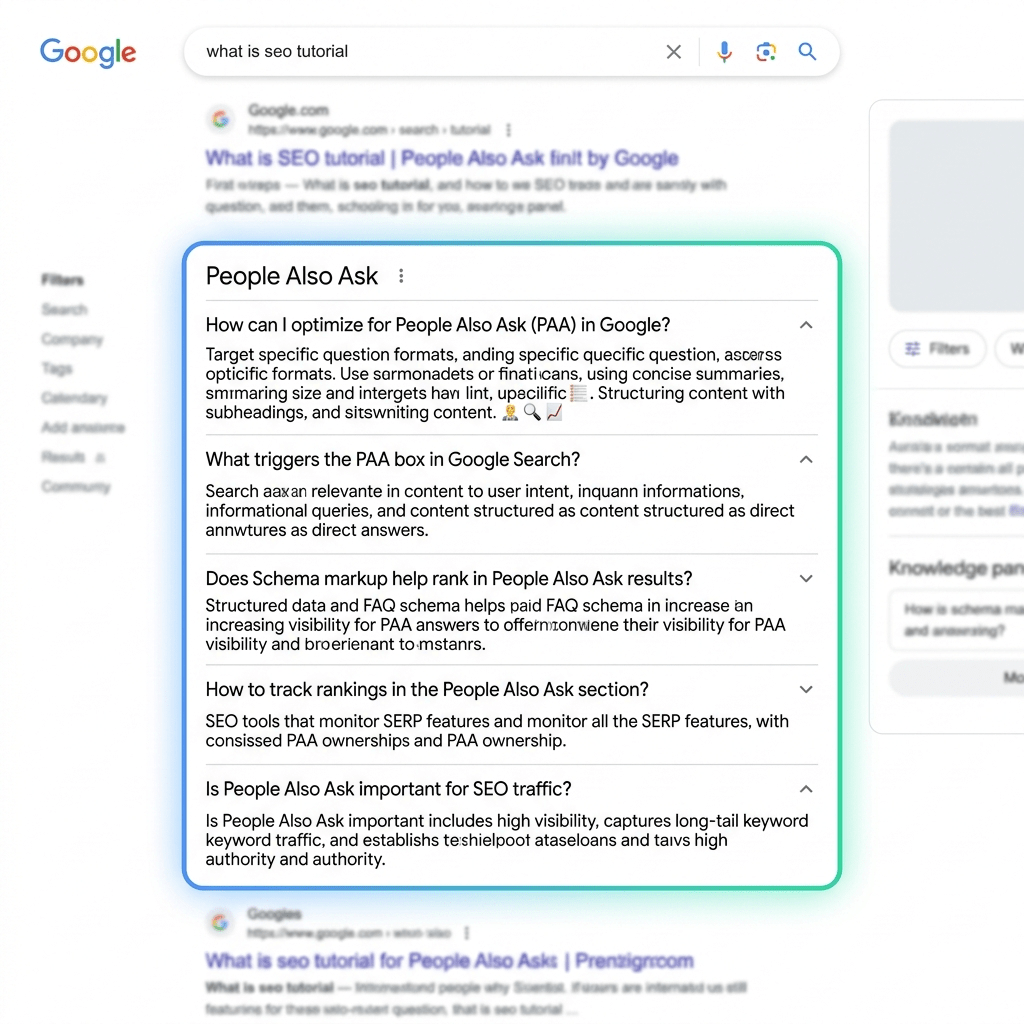Viewport: 1024px width, 1024px height.
Task: Collapse the PAA question about optimizing for People Also Ask
Action: click(x=806, y=324)
